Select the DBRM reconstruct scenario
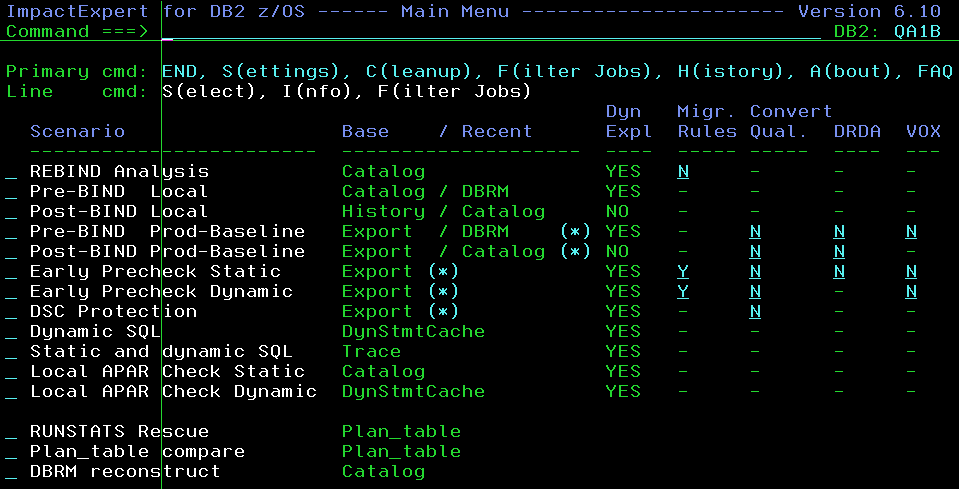Viewport: 959px width, 489px height. [11, 472]
